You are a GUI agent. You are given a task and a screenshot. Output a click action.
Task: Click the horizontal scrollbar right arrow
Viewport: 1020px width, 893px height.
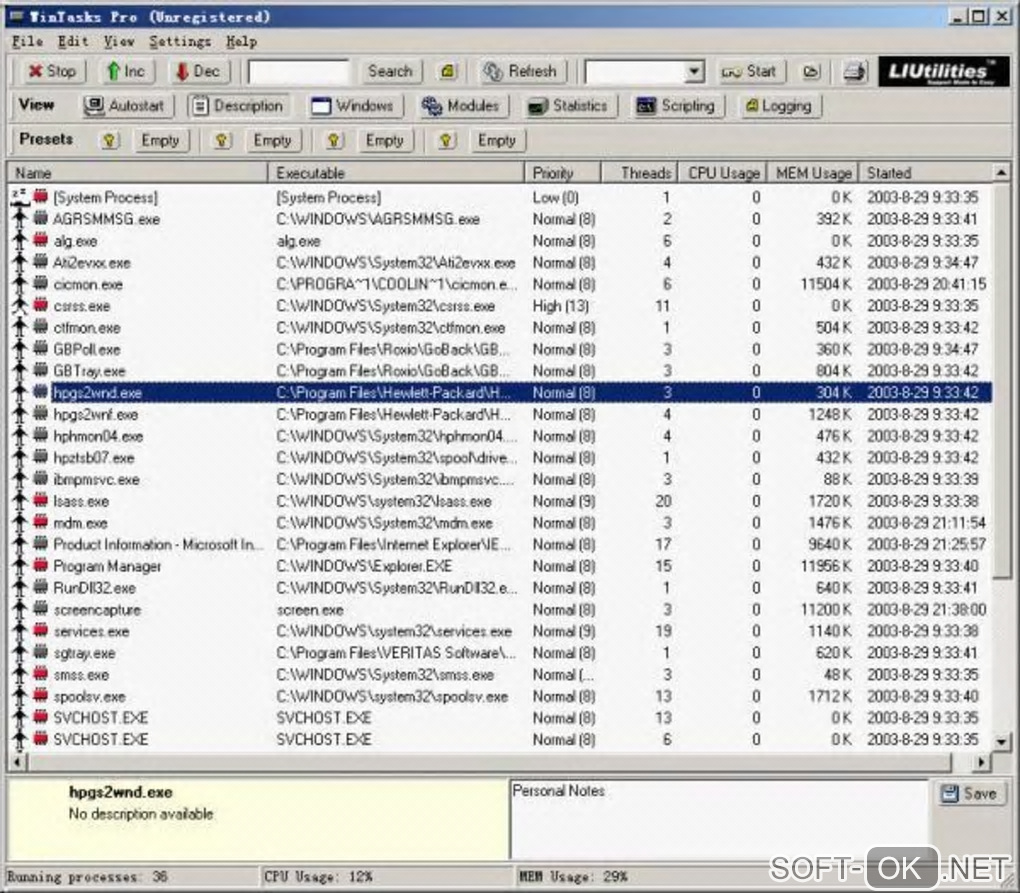click(x=982, y=762)
